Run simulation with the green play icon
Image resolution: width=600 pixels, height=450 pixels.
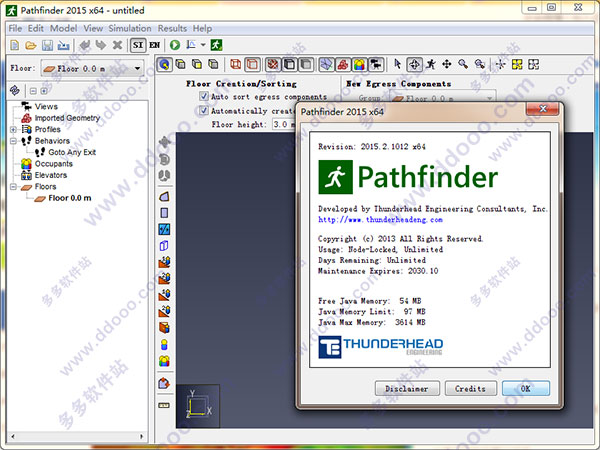175,45
